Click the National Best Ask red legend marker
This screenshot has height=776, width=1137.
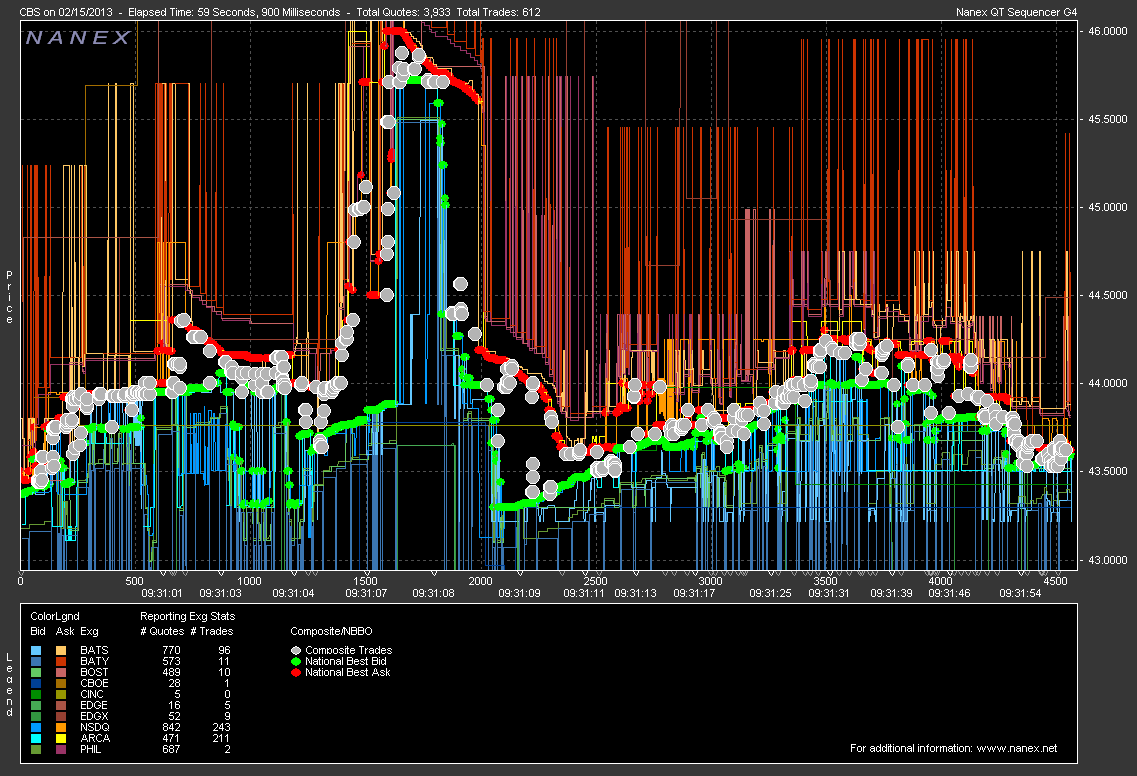tap(296, 672)
